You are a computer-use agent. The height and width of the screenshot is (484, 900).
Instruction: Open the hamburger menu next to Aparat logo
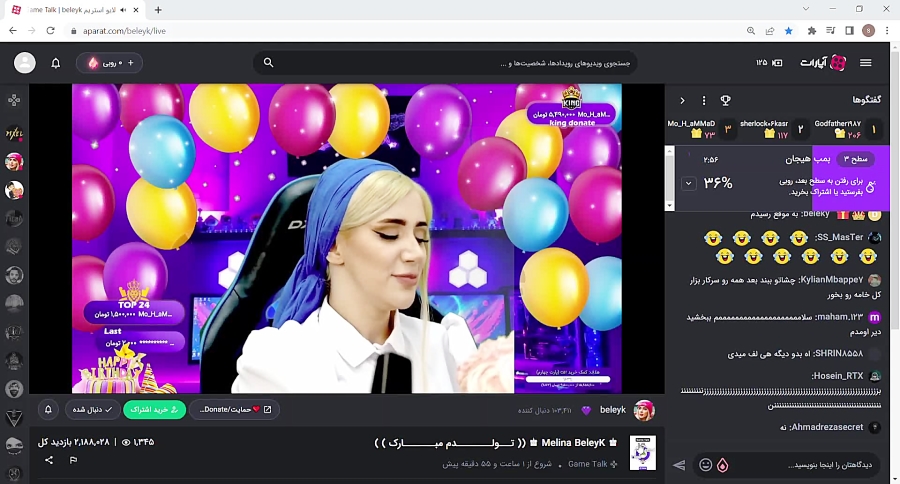866,63
